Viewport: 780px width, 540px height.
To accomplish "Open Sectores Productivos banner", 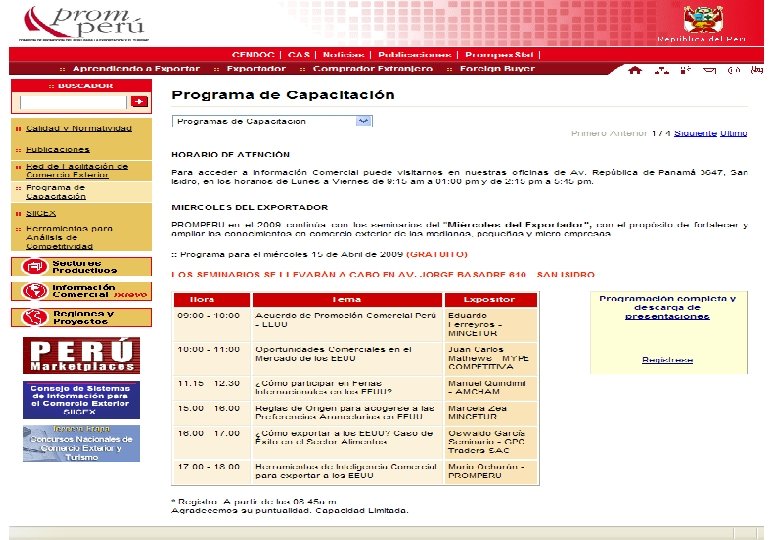I will click(82, 267).
